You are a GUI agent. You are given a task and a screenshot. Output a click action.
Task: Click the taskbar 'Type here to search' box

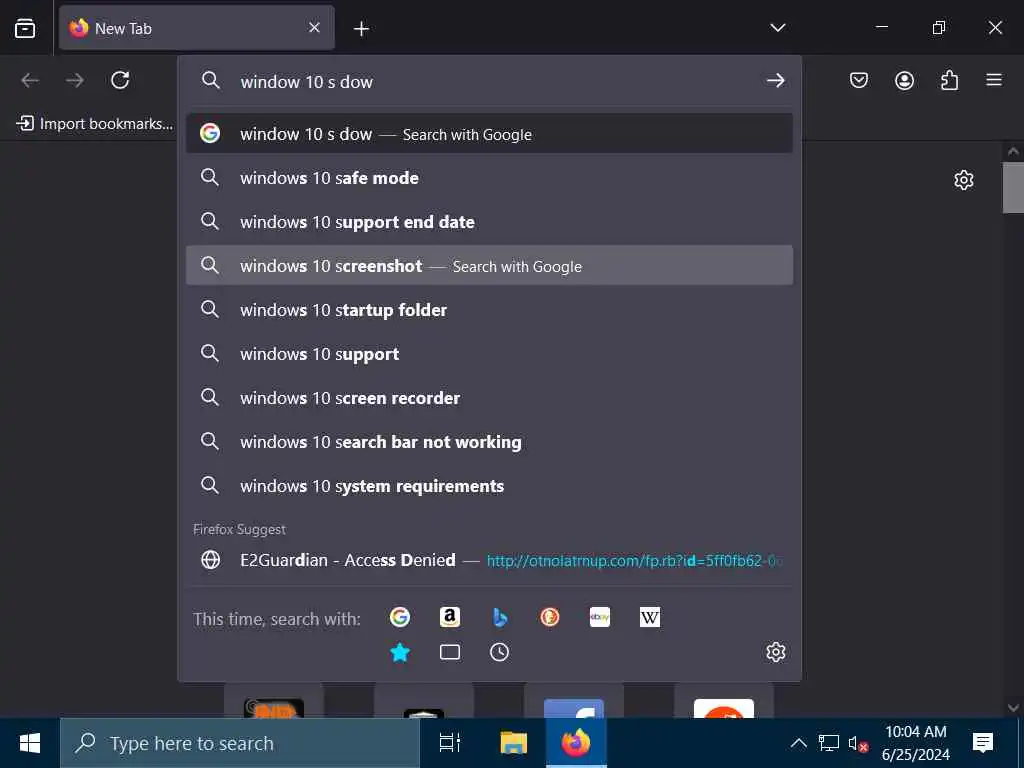(240, 743)
